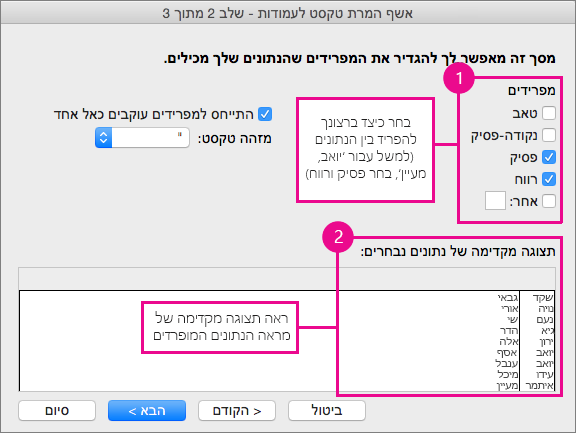The width and height of the screenshot is (576, 433).
Task: Click the custom delimiter input box next to אחר
Action: coord(495,201)
